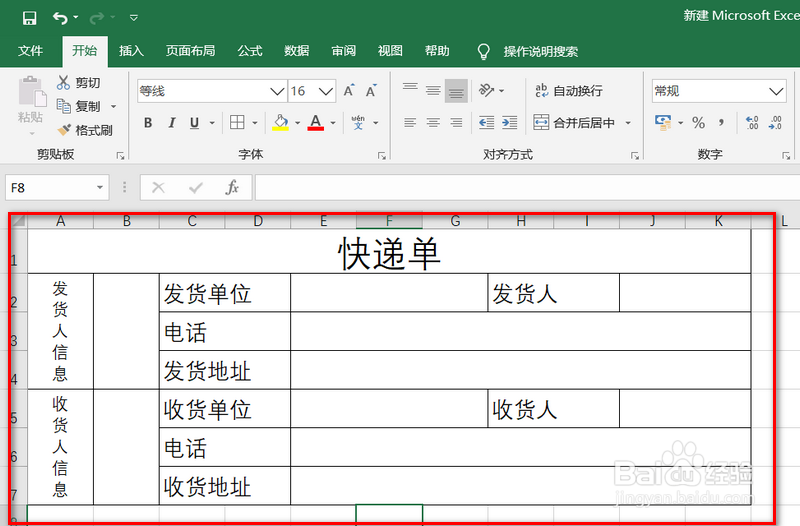Click the borders icon
This screenshot has width=800, height=526.
click(x=237, y=122)
